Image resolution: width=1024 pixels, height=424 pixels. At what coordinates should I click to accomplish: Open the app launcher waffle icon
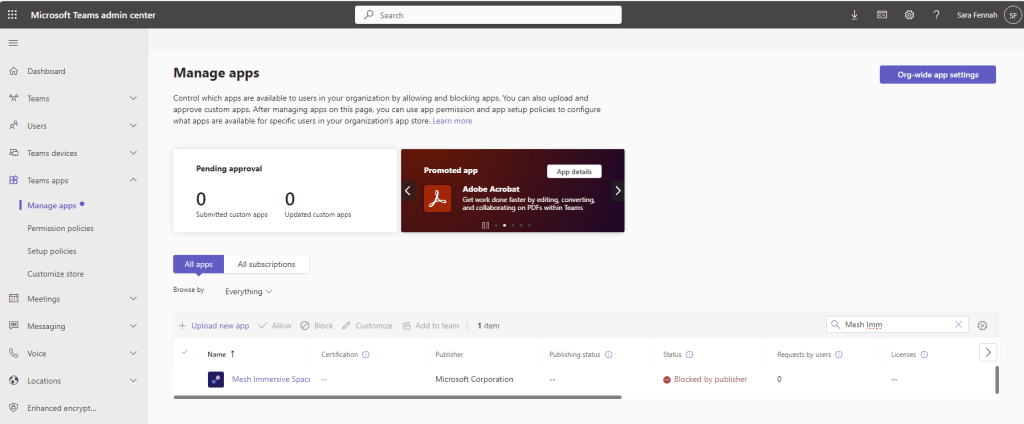click(12, 15)
